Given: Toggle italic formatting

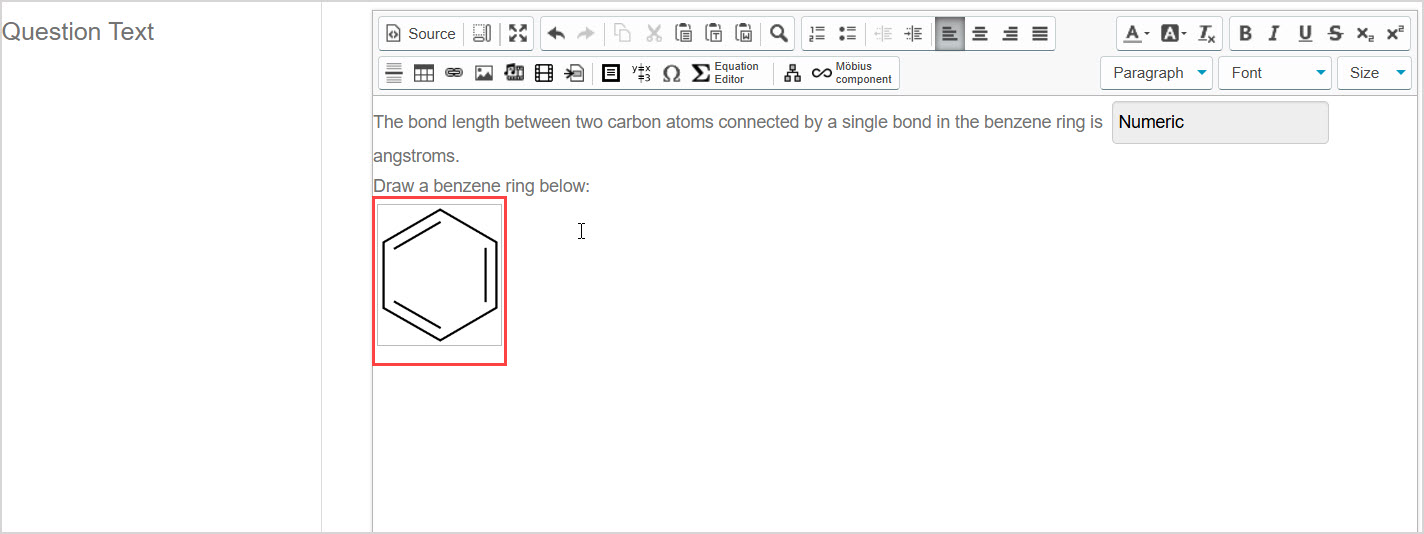Looking at the screenshot, I should 1274,33.
